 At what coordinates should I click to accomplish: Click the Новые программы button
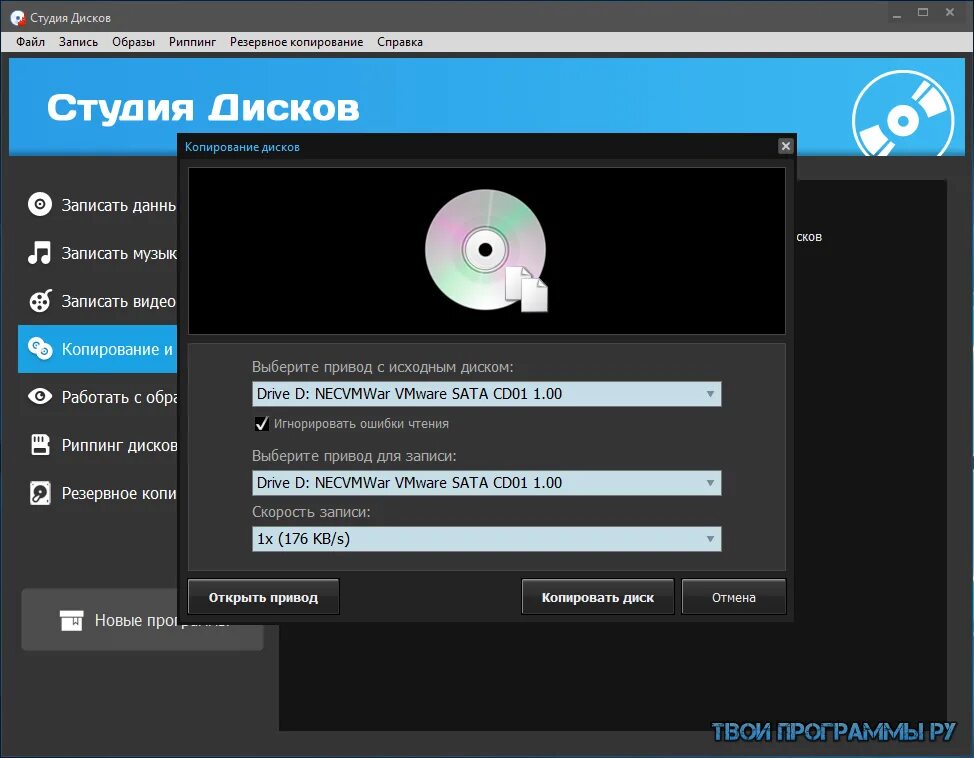(x=142, y=620)
